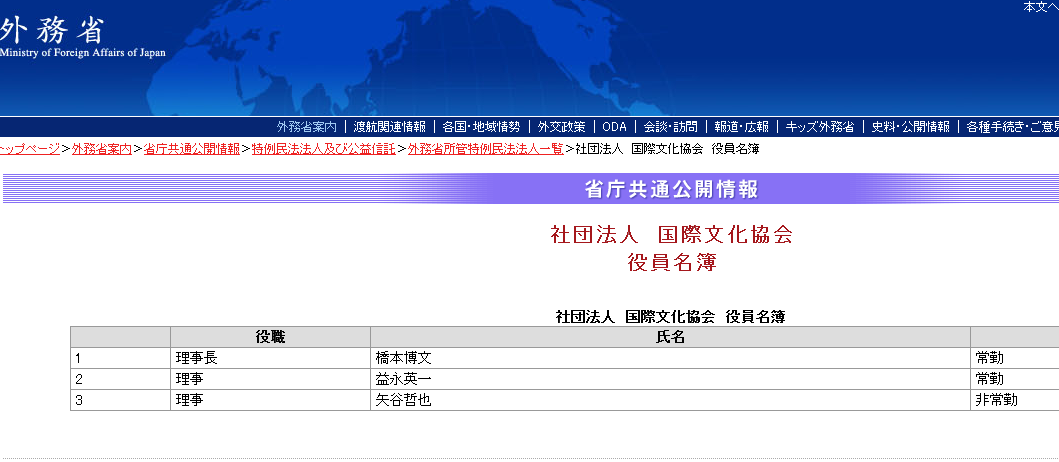Click the 省庁共通公開情報 purple banner heading
The width and height of the screenshot is (1059, 462).
point(671,189)
